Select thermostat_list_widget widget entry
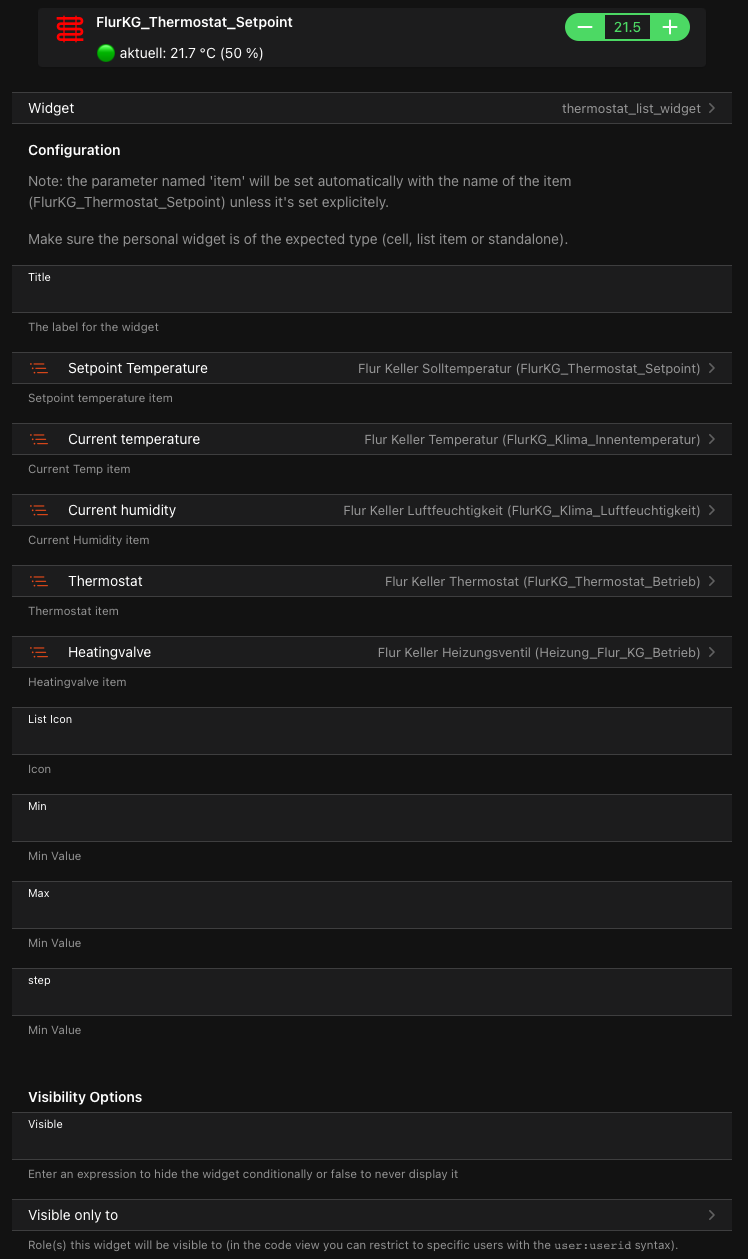The image size is (748, 1259). (x=631, y=108)
